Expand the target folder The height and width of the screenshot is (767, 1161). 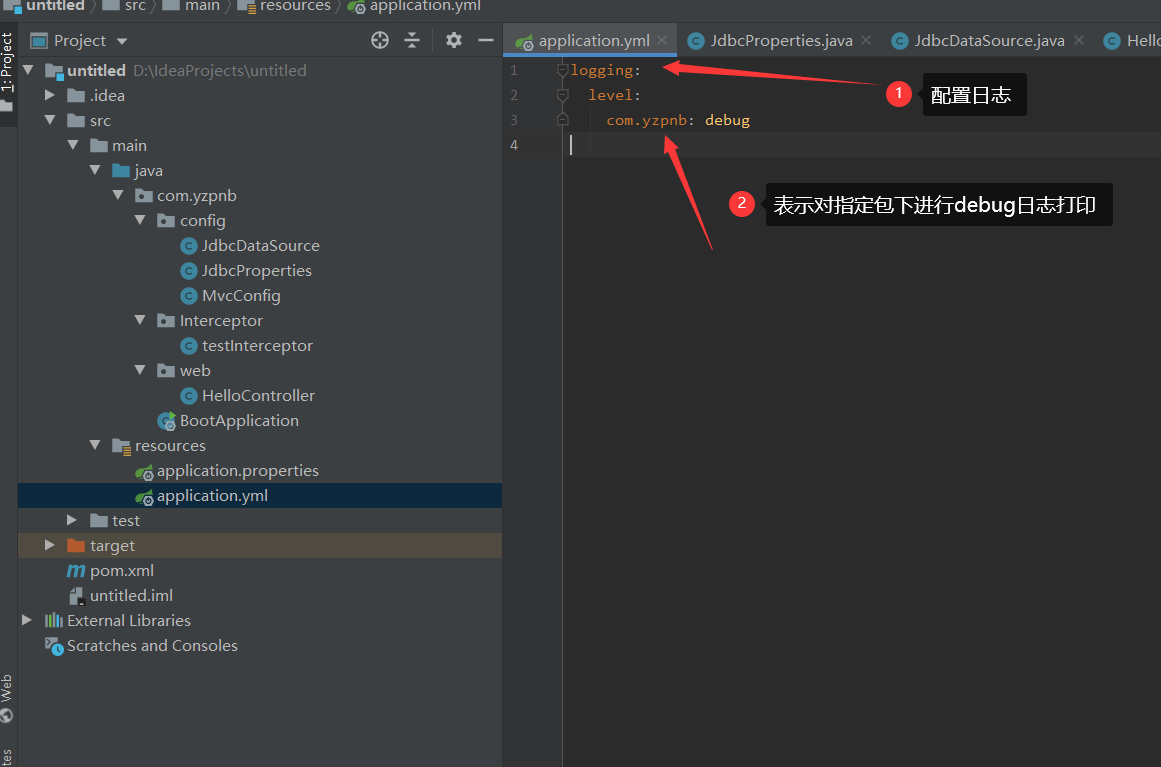[x=50, y=546]
